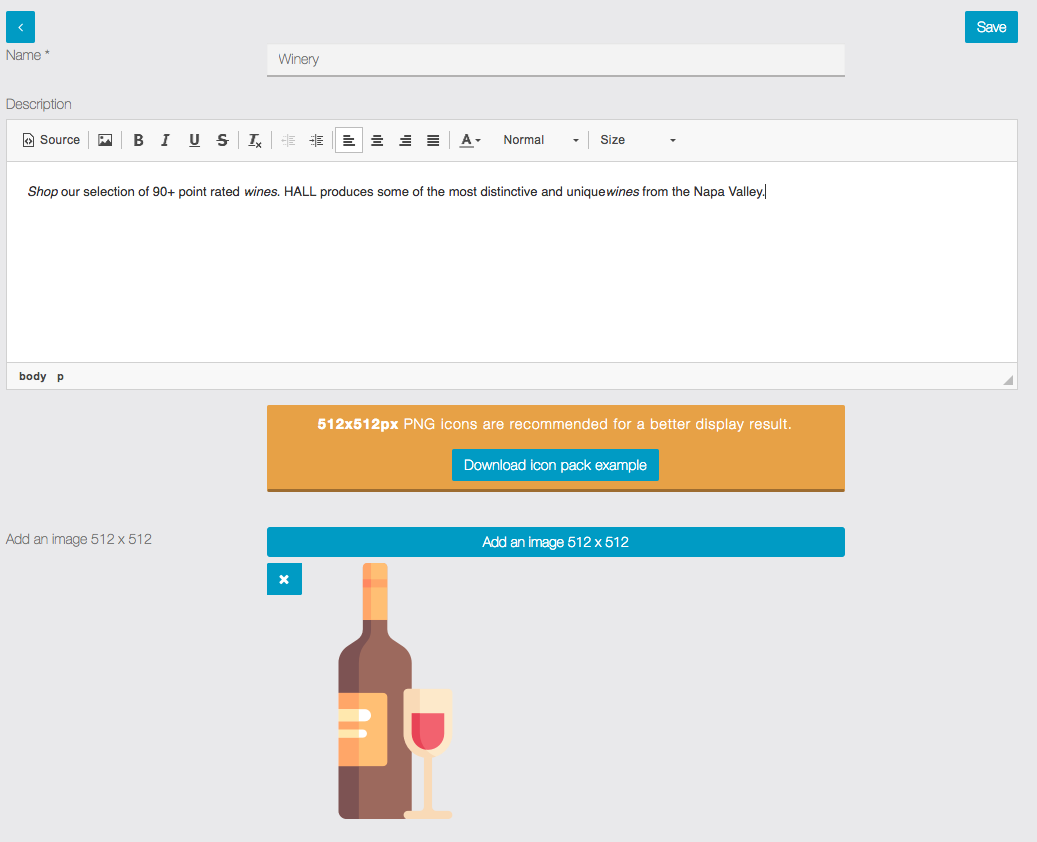Screen dimensions: 1037x842
Task: Apply underline formatting
Action: (194, 140)
